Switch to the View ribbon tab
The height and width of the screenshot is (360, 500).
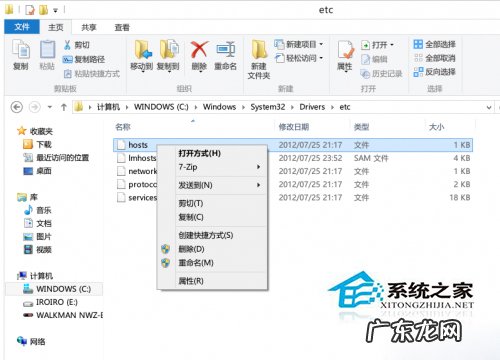click(x=122, y=27)
